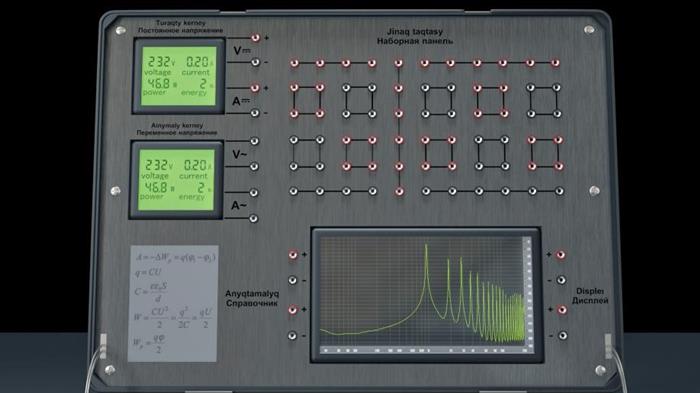Click the DC voltmeter positive red terminal
The image size is (700, 393).
(255, 38)
